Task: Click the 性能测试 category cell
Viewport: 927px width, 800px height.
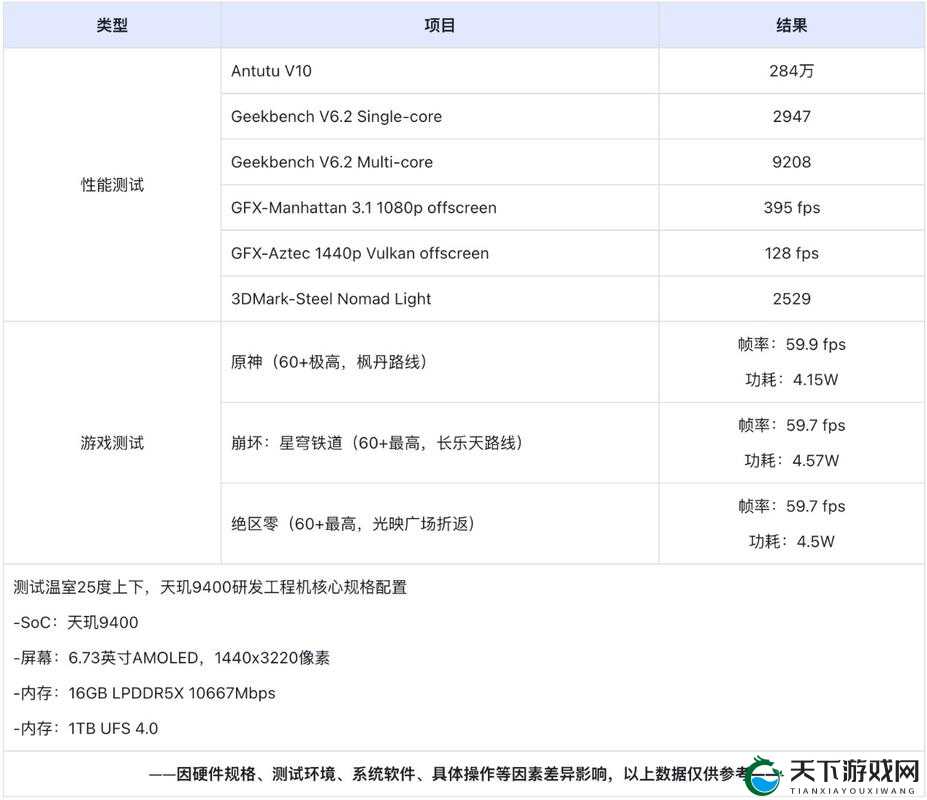Action: coord(112,184)
